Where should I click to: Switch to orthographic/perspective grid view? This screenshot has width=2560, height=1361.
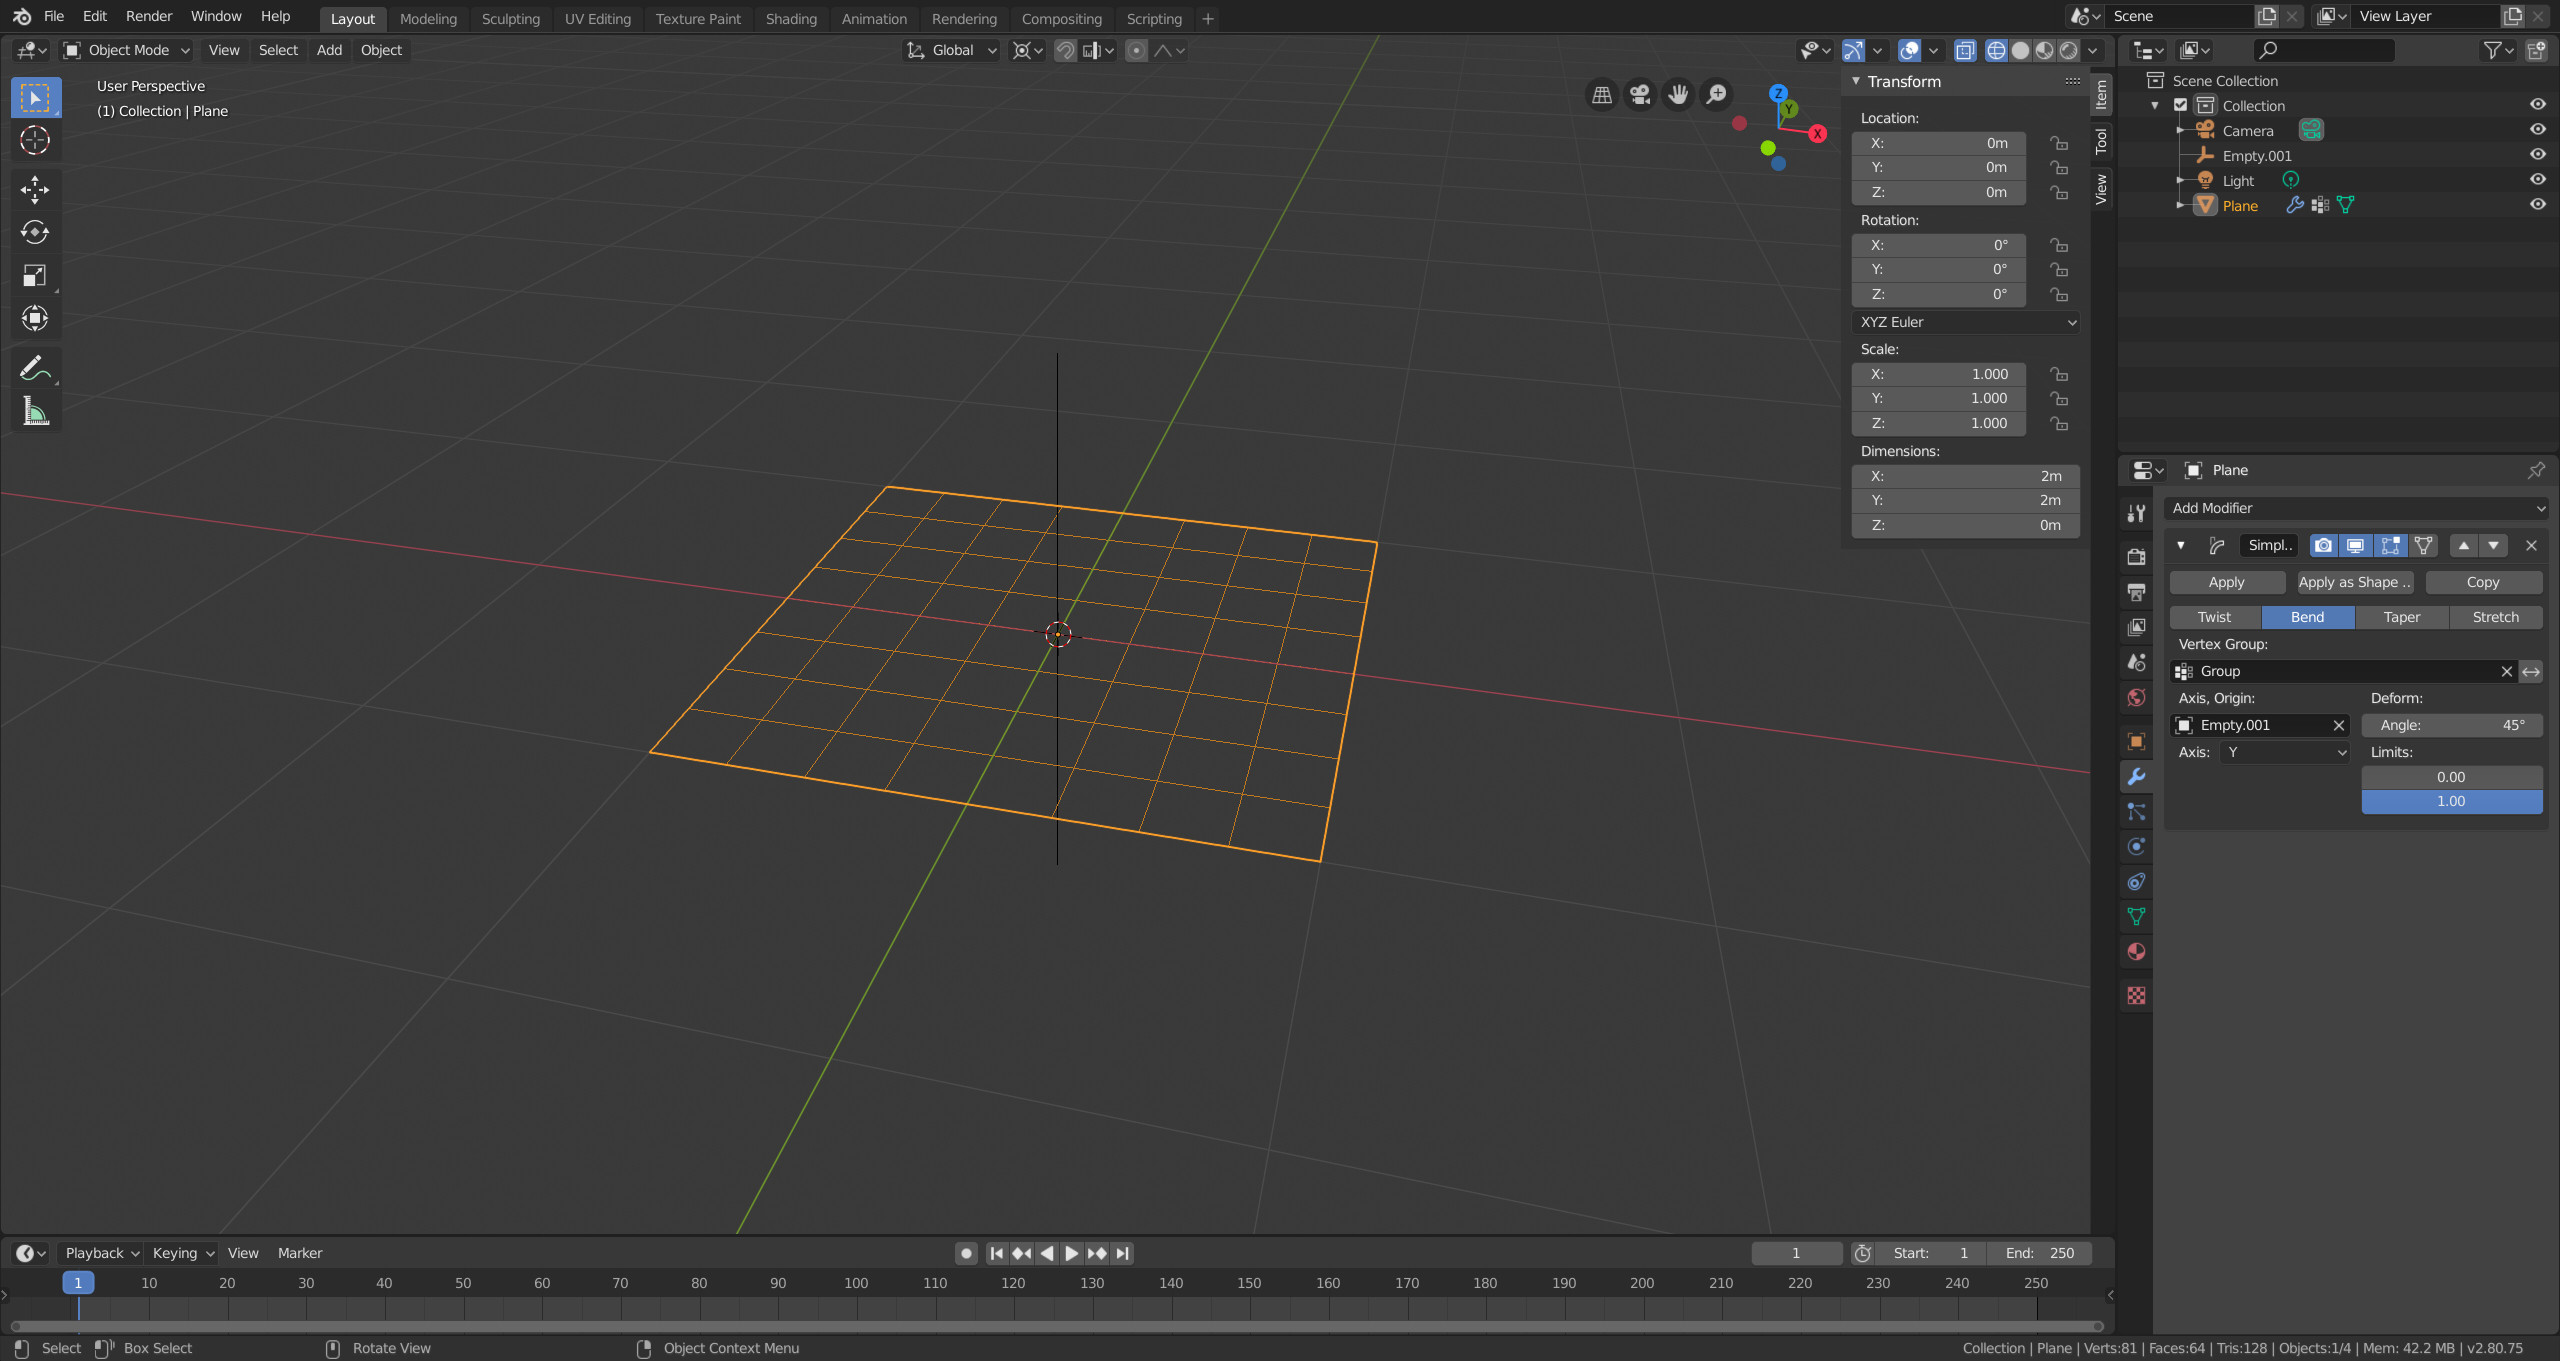click(1602, 95)
